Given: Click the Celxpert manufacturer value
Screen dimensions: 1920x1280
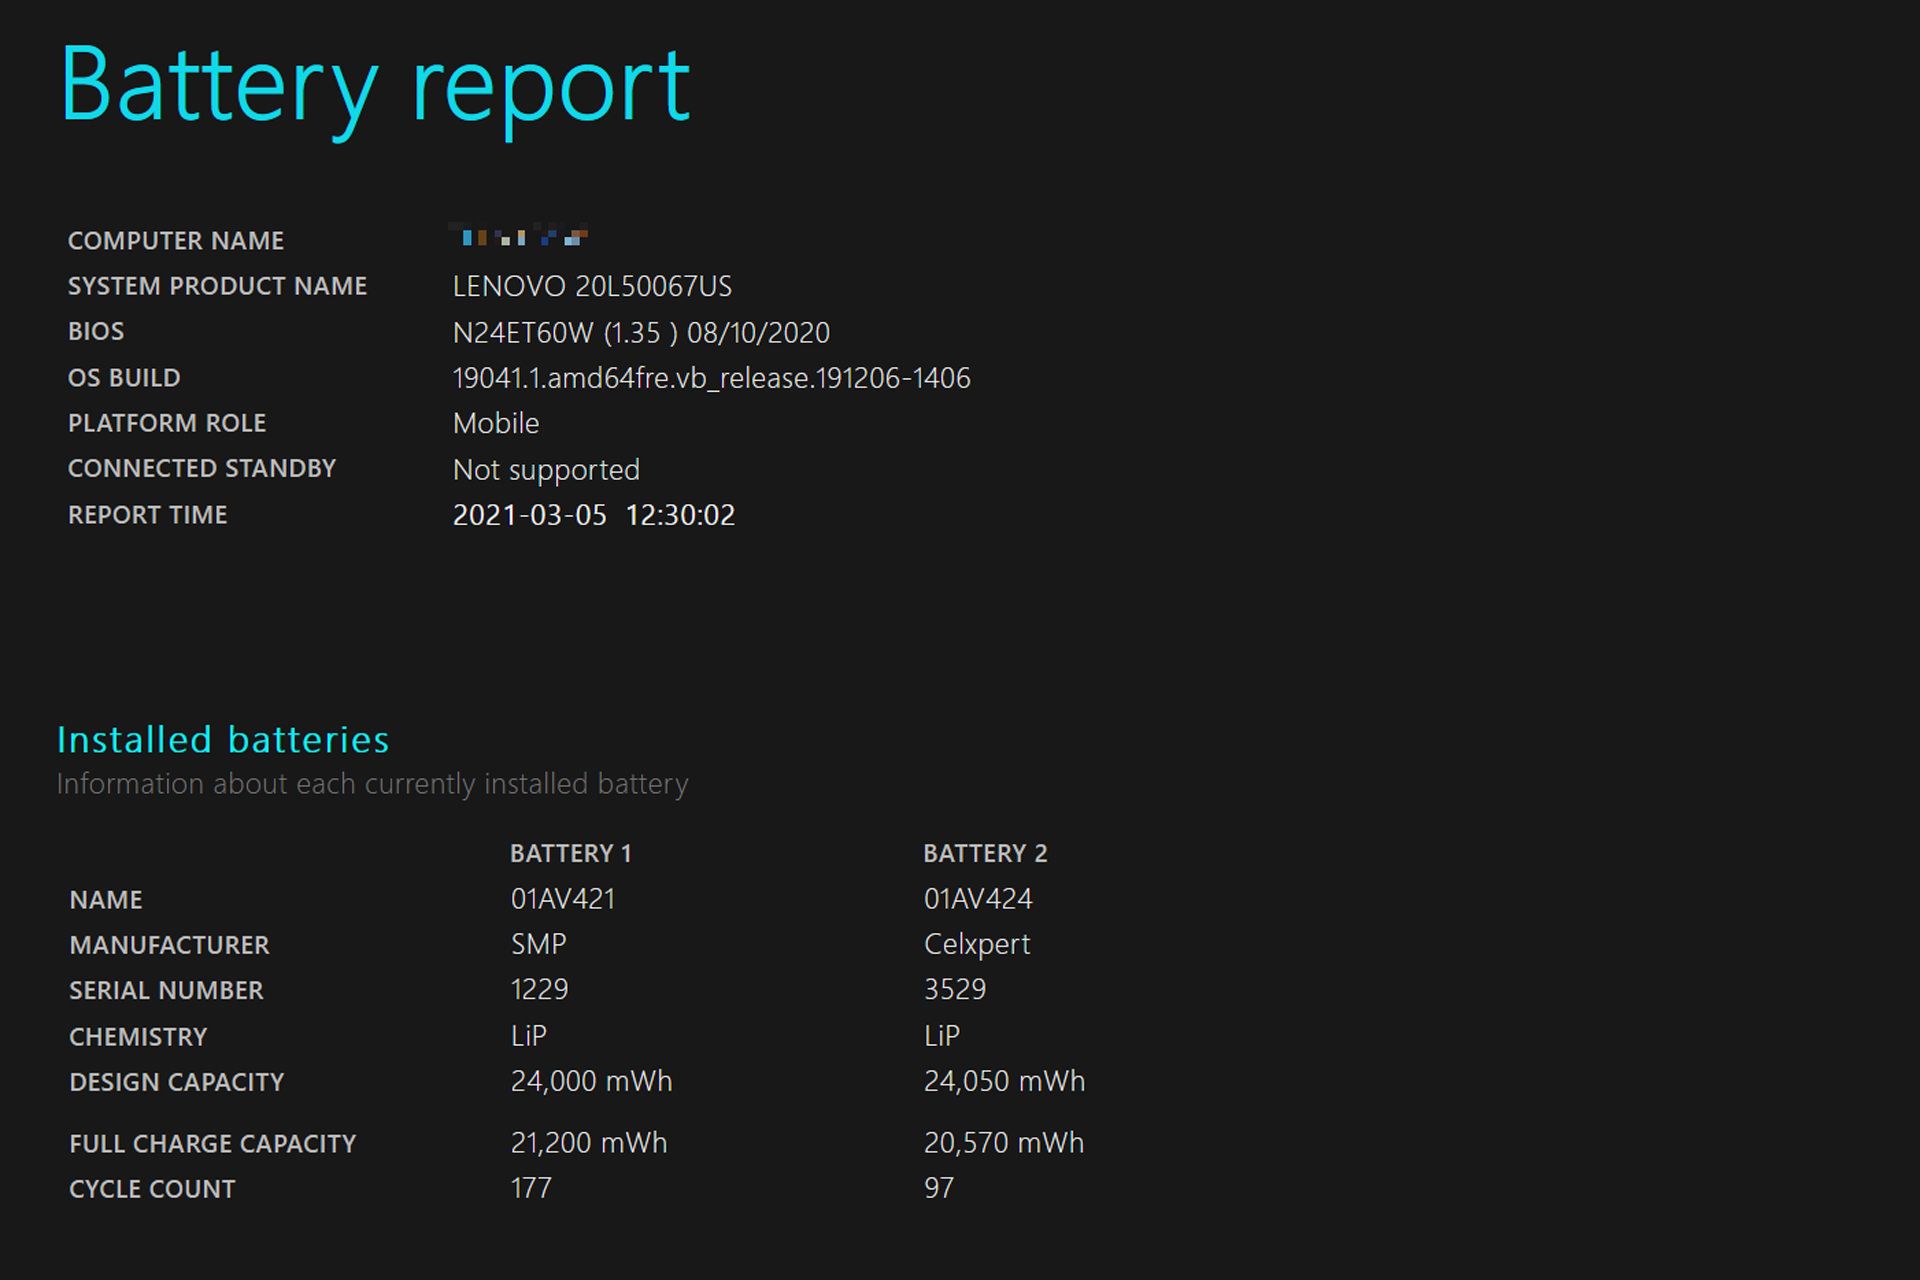Looking at the screenshot, I should coord(977,945).
